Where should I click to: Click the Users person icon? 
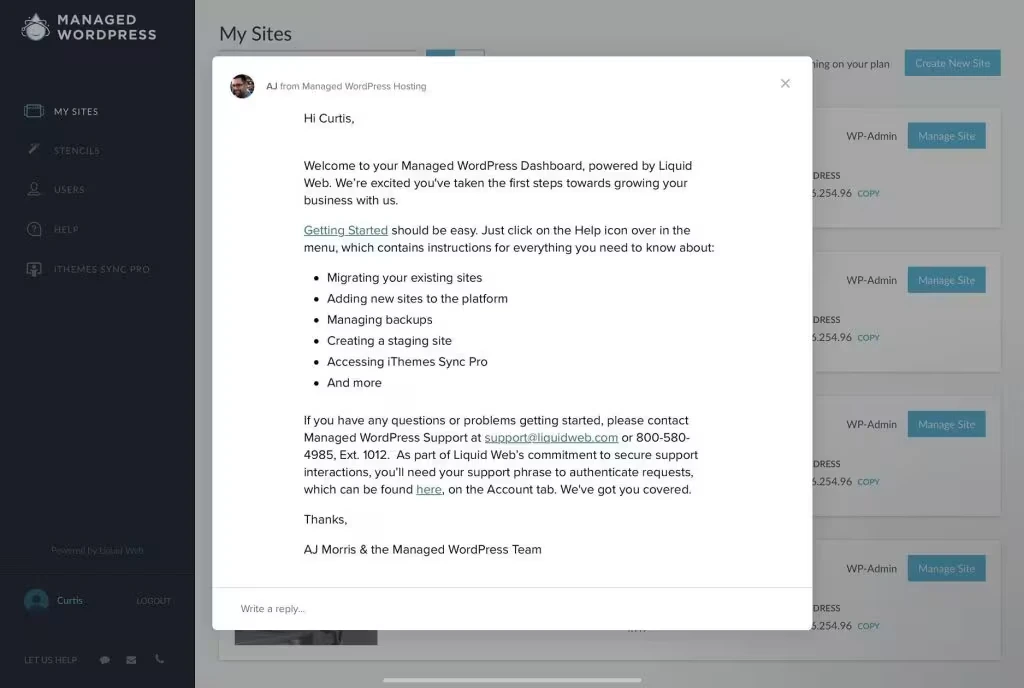[x=34, y=189]
